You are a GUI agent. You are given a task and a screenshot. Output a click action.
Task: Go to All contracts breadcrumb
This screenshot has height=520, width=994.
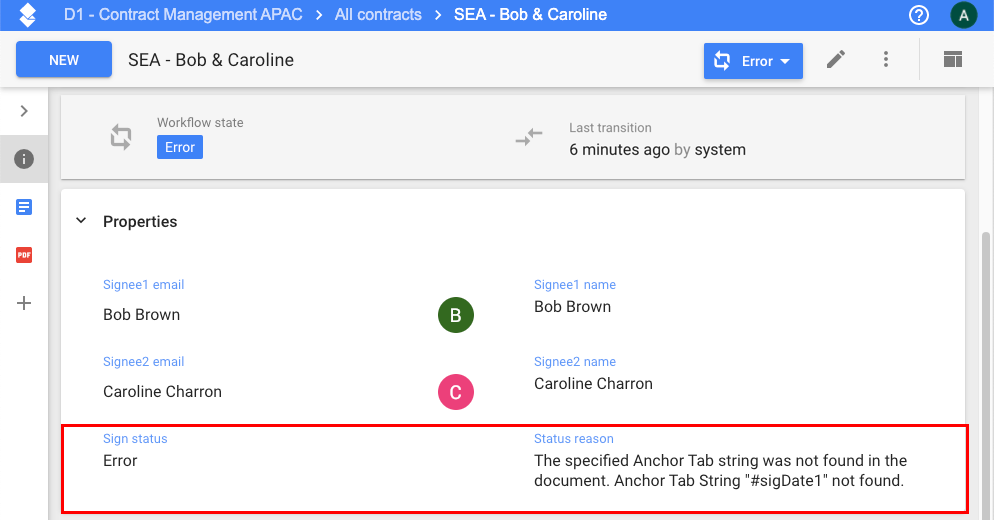pyautogui.click(x=378, y=15)
